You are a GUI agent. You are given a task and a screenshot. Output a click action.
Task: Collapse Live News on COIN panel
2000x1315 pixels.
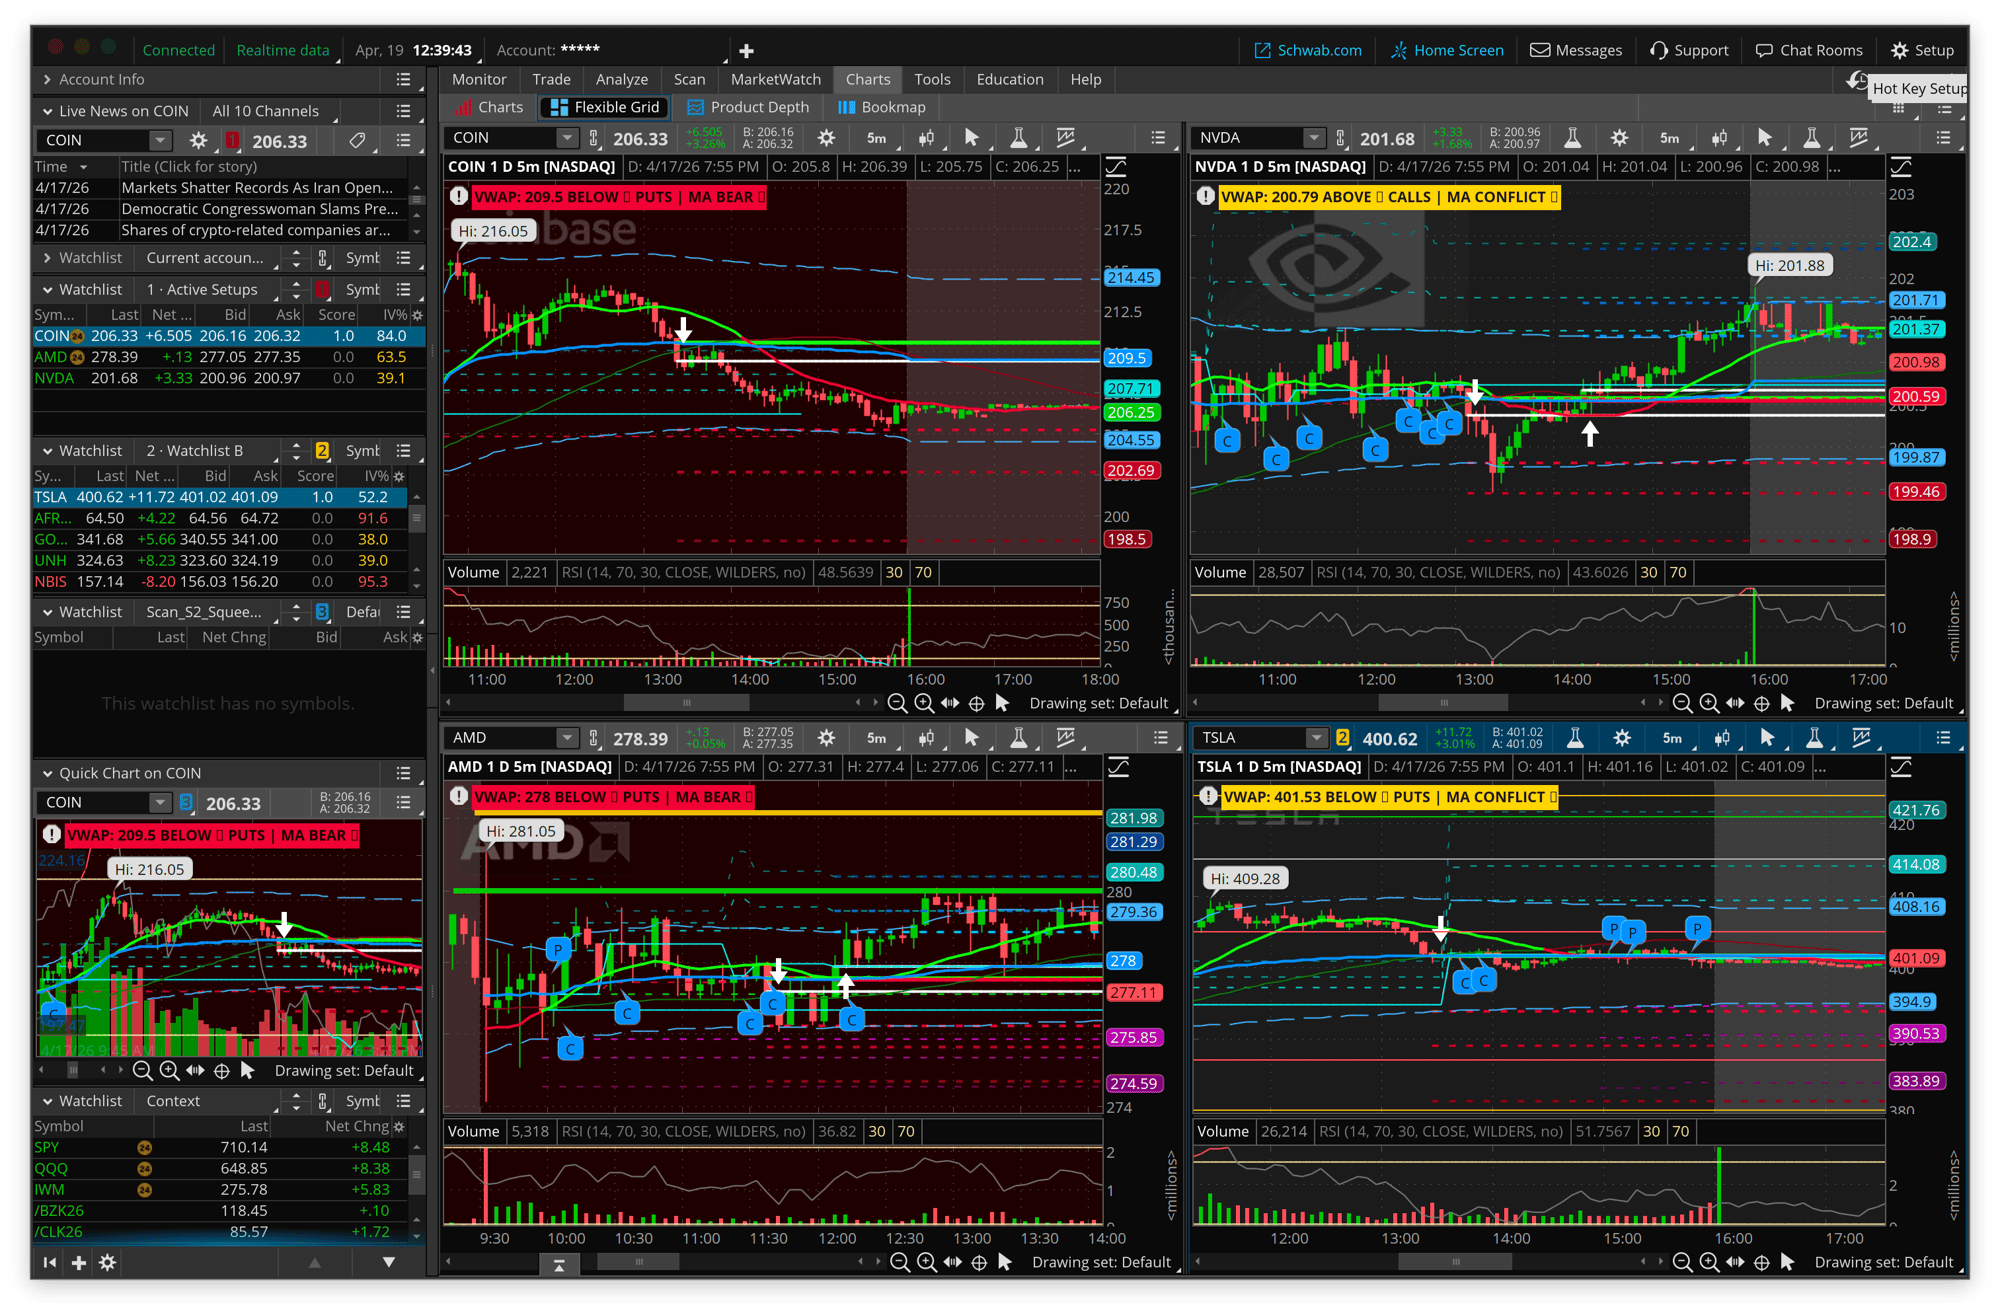(47, 111)
